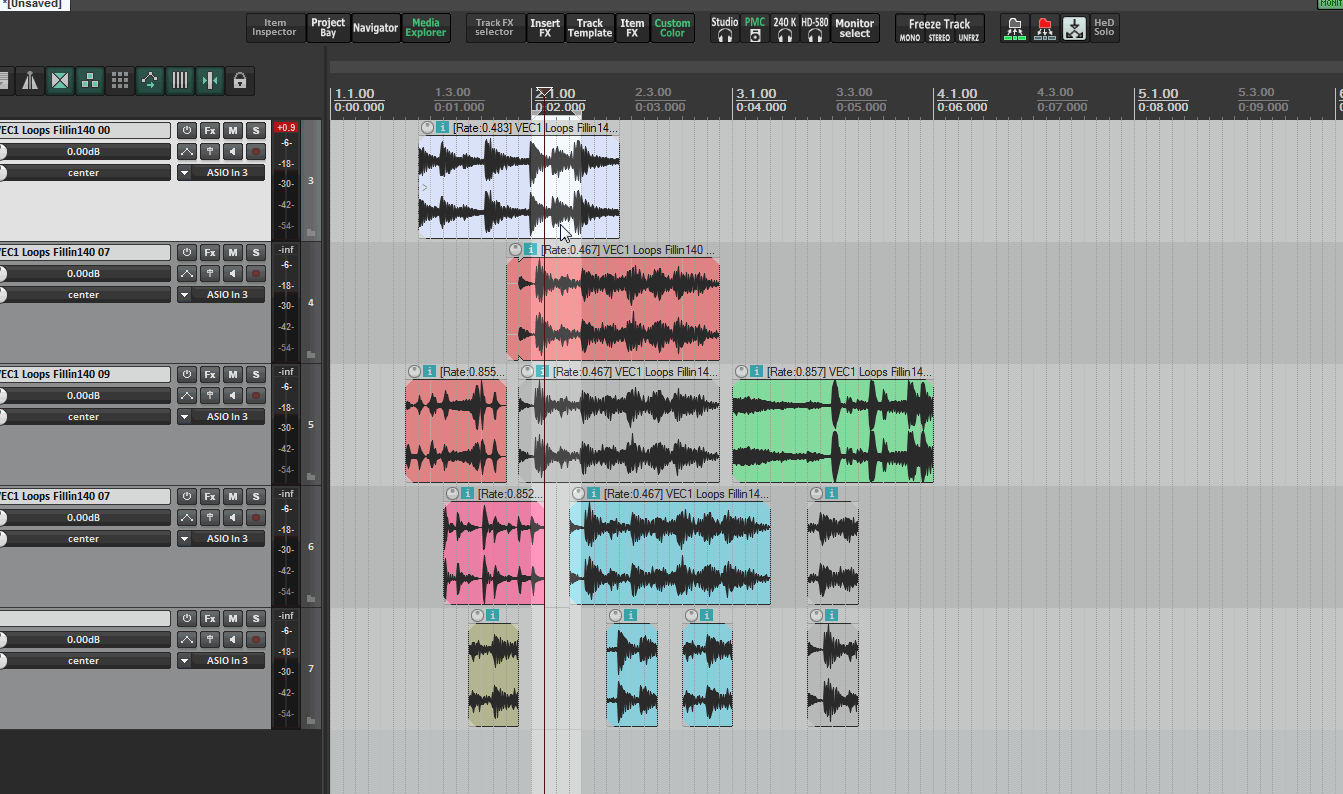The height and width of the screenshot is (794, 1343).
Task: Toggle the metronome icon in the left toolbar
Action: (30, 81)
